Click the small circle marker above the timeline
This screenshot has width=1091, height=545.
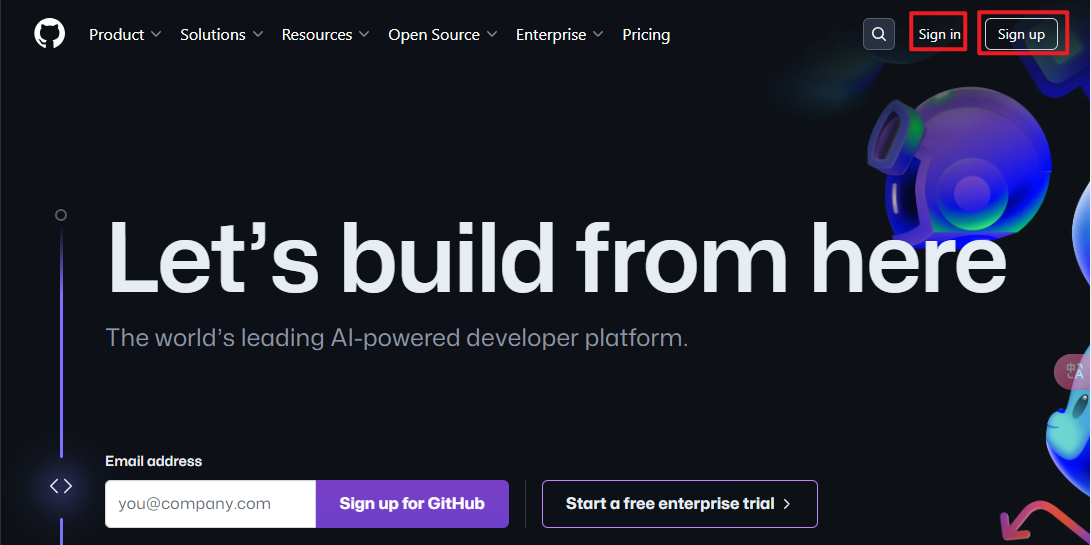coord(61,215)
